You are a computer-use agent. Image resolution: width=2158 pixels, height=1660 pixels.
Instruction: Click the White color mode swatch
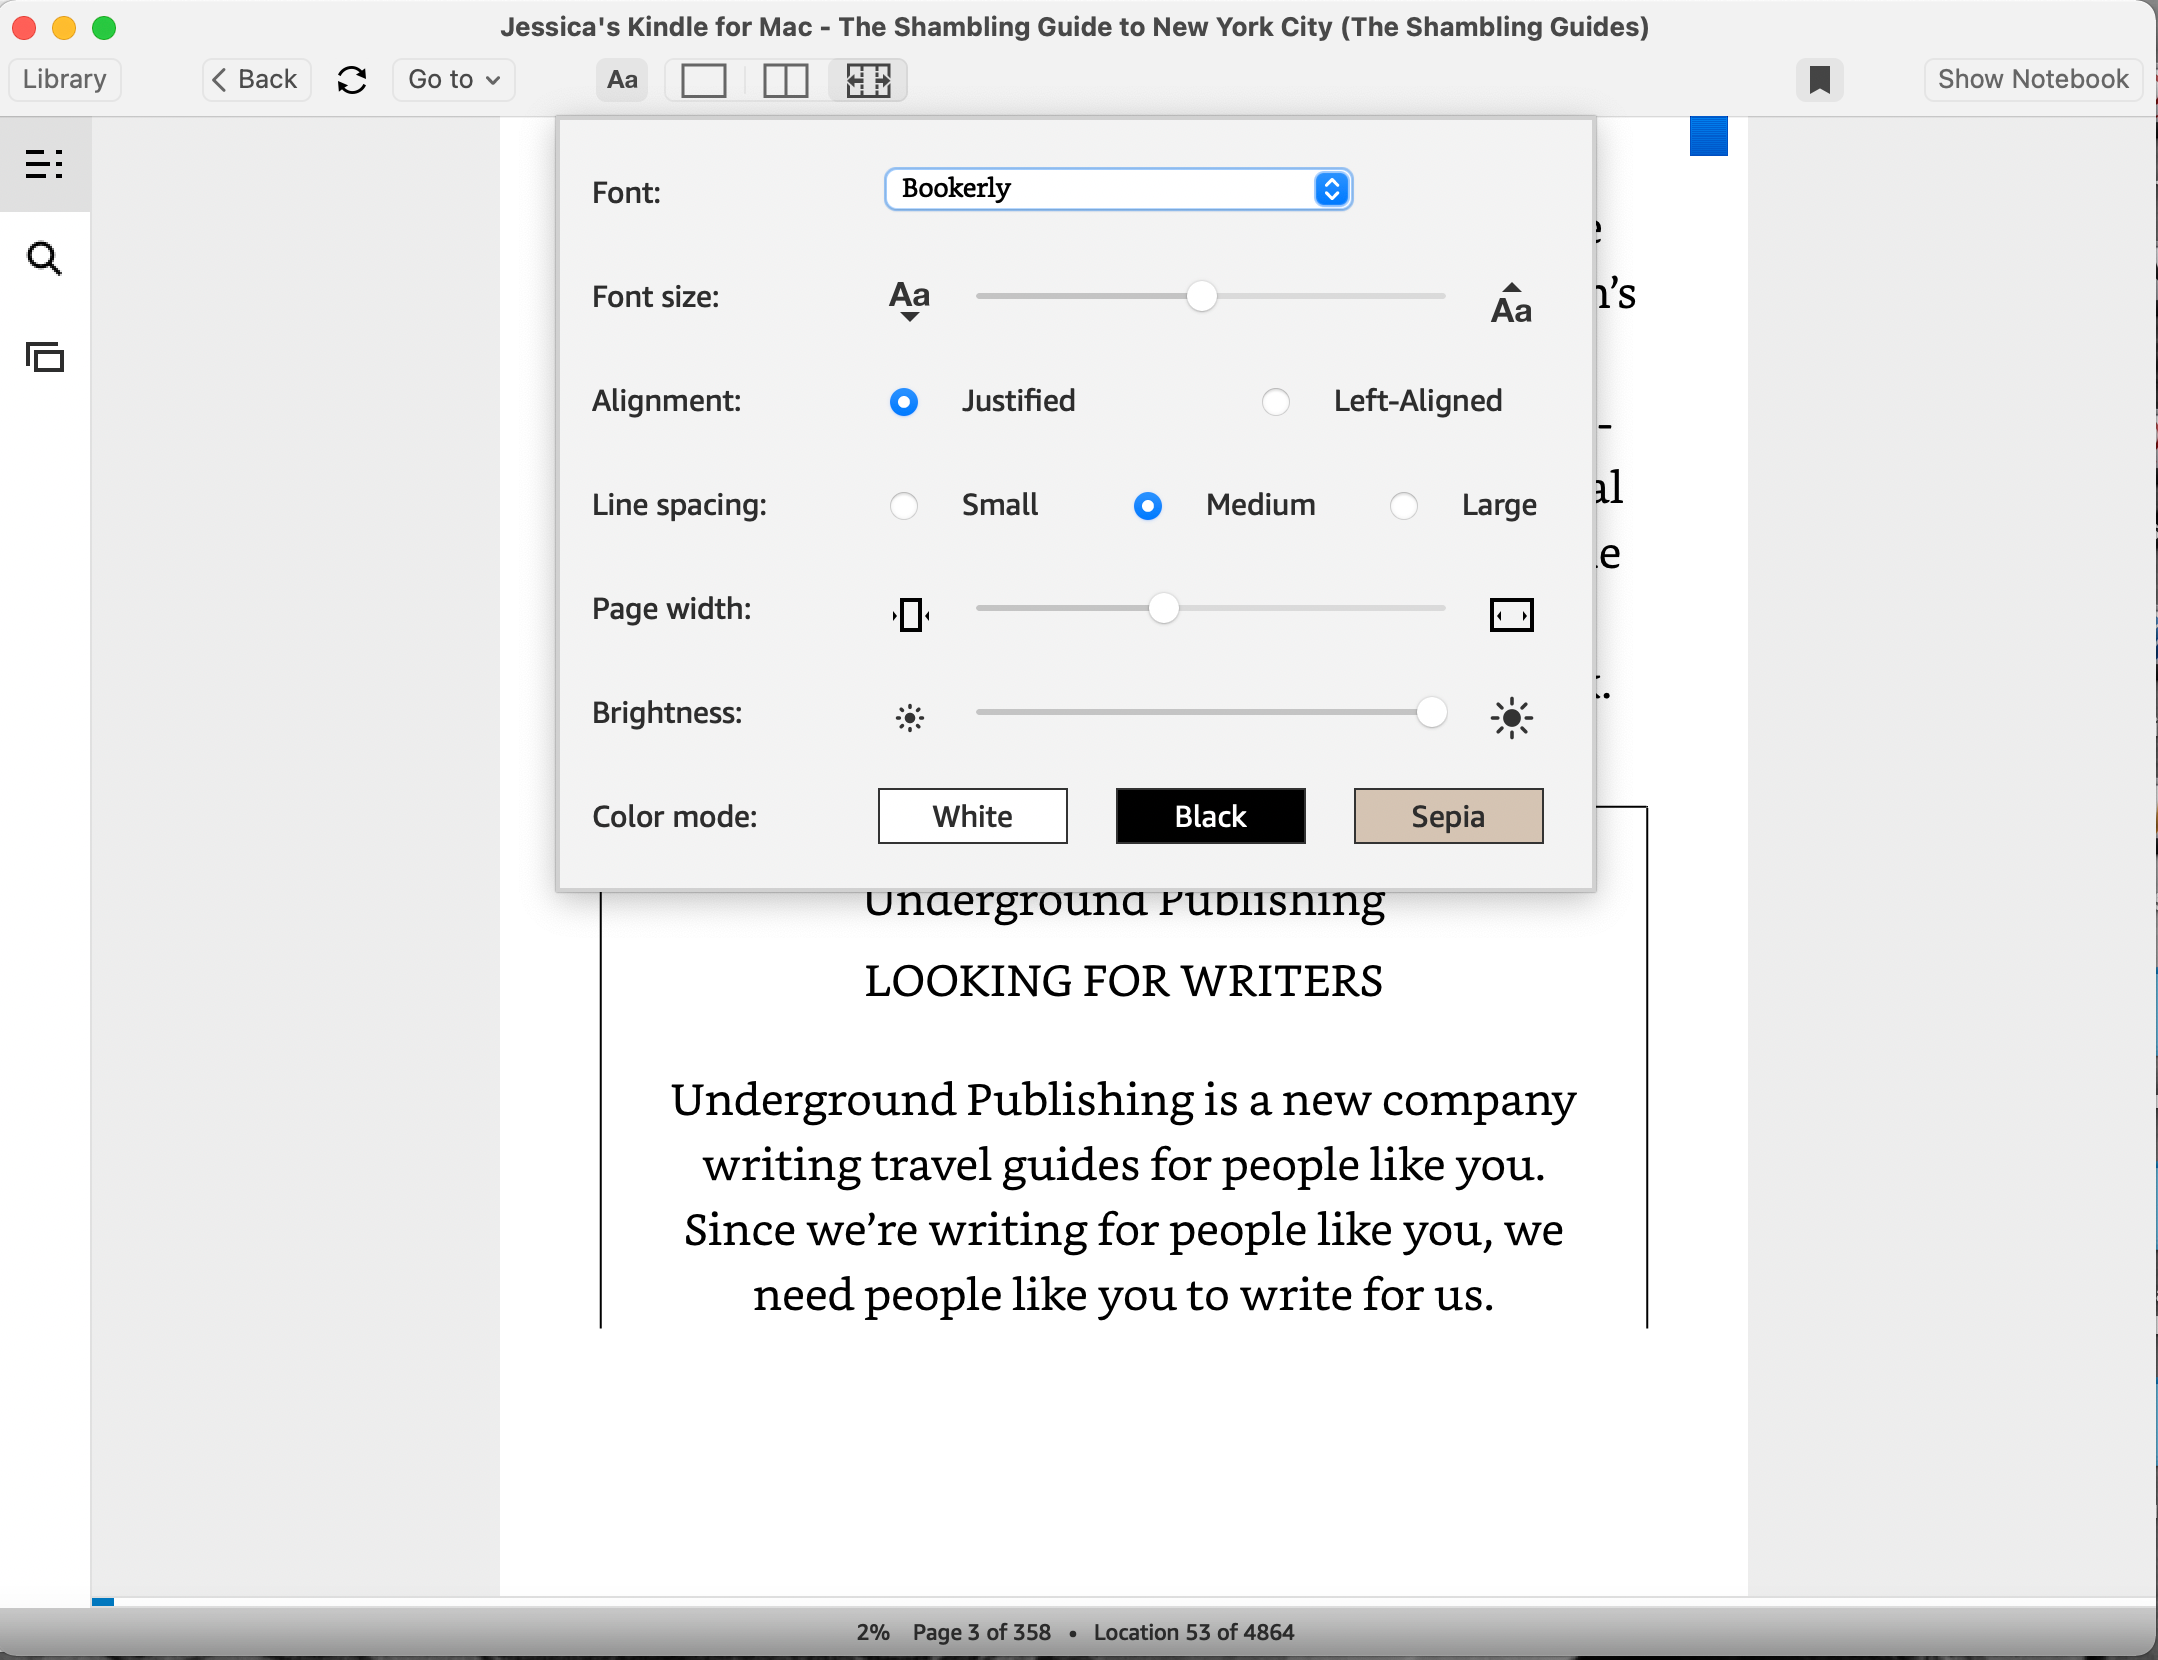971,814
